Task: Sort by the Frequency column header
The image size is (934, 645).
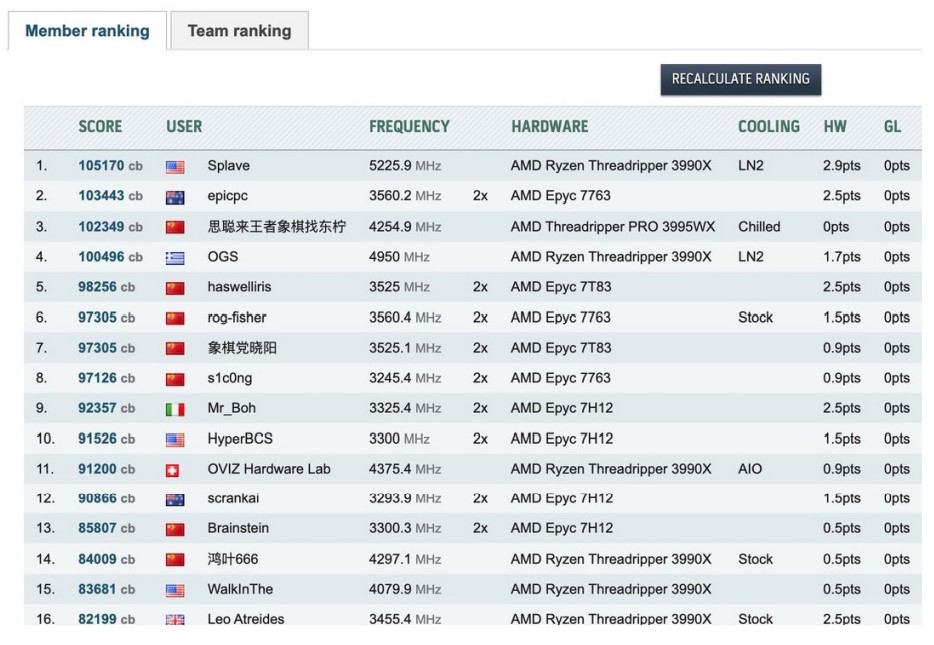Action: pos(409,127)
